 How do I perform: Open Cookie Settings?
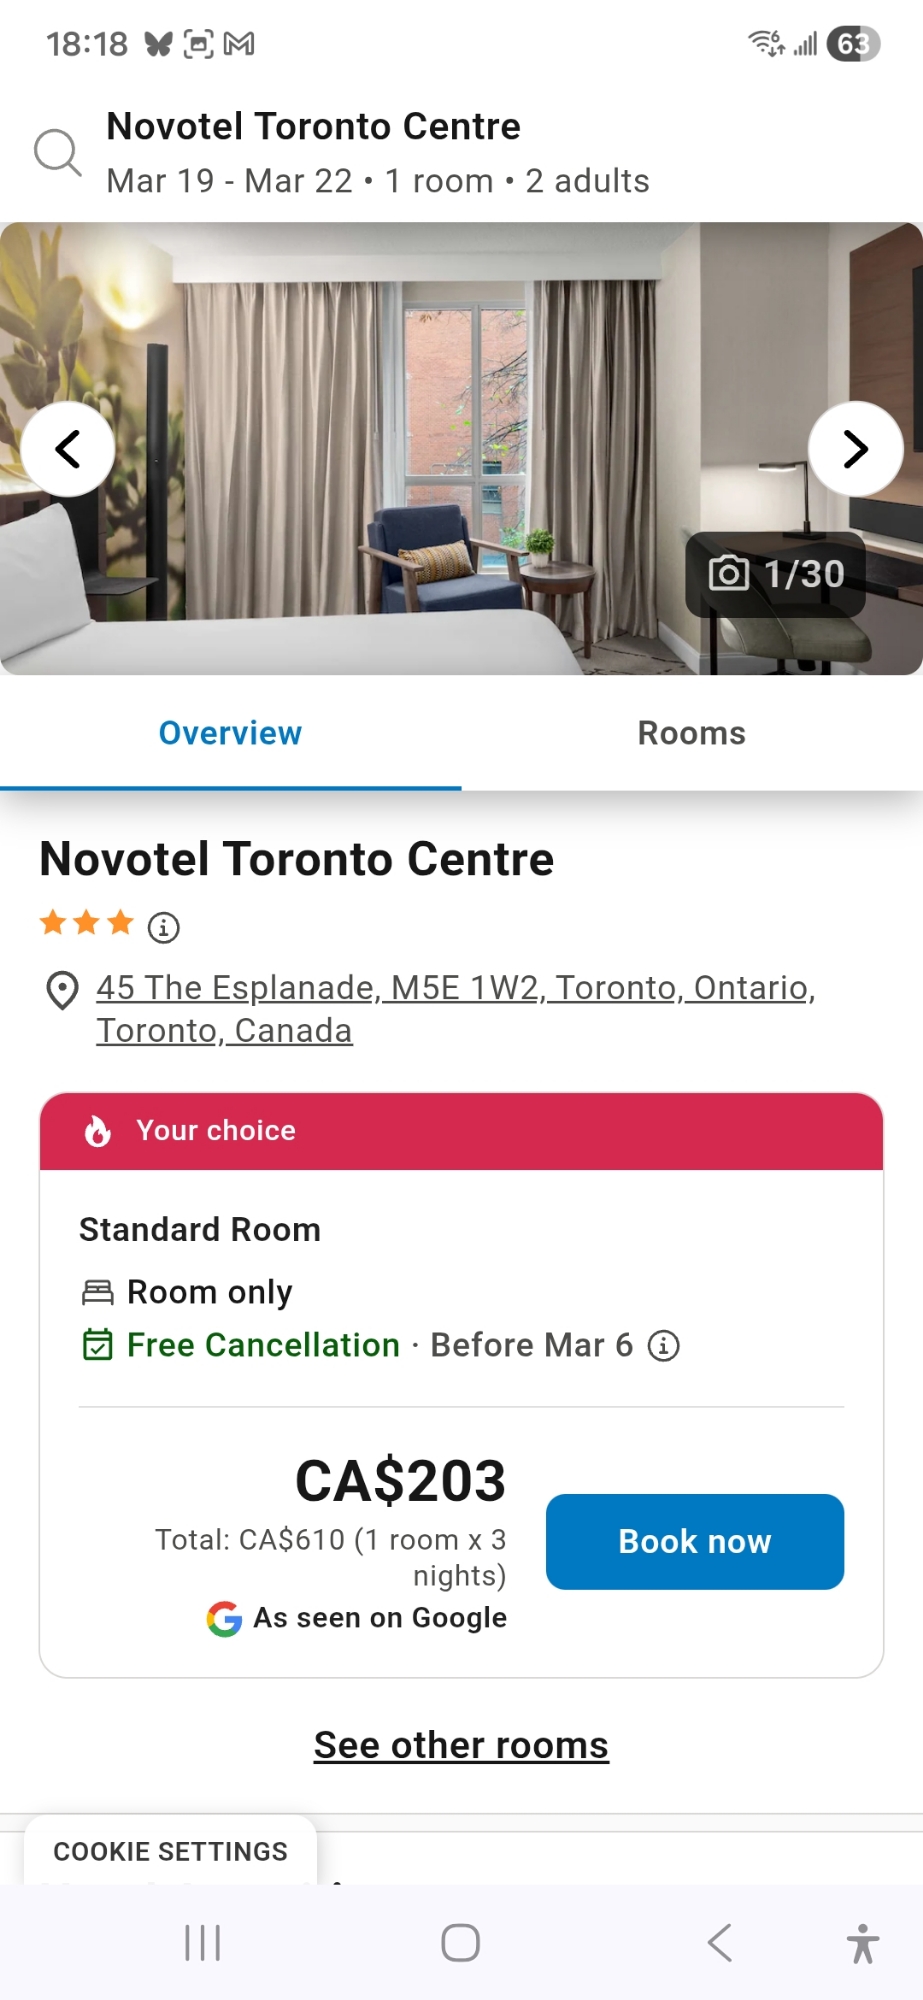(x=170, y=1851)
